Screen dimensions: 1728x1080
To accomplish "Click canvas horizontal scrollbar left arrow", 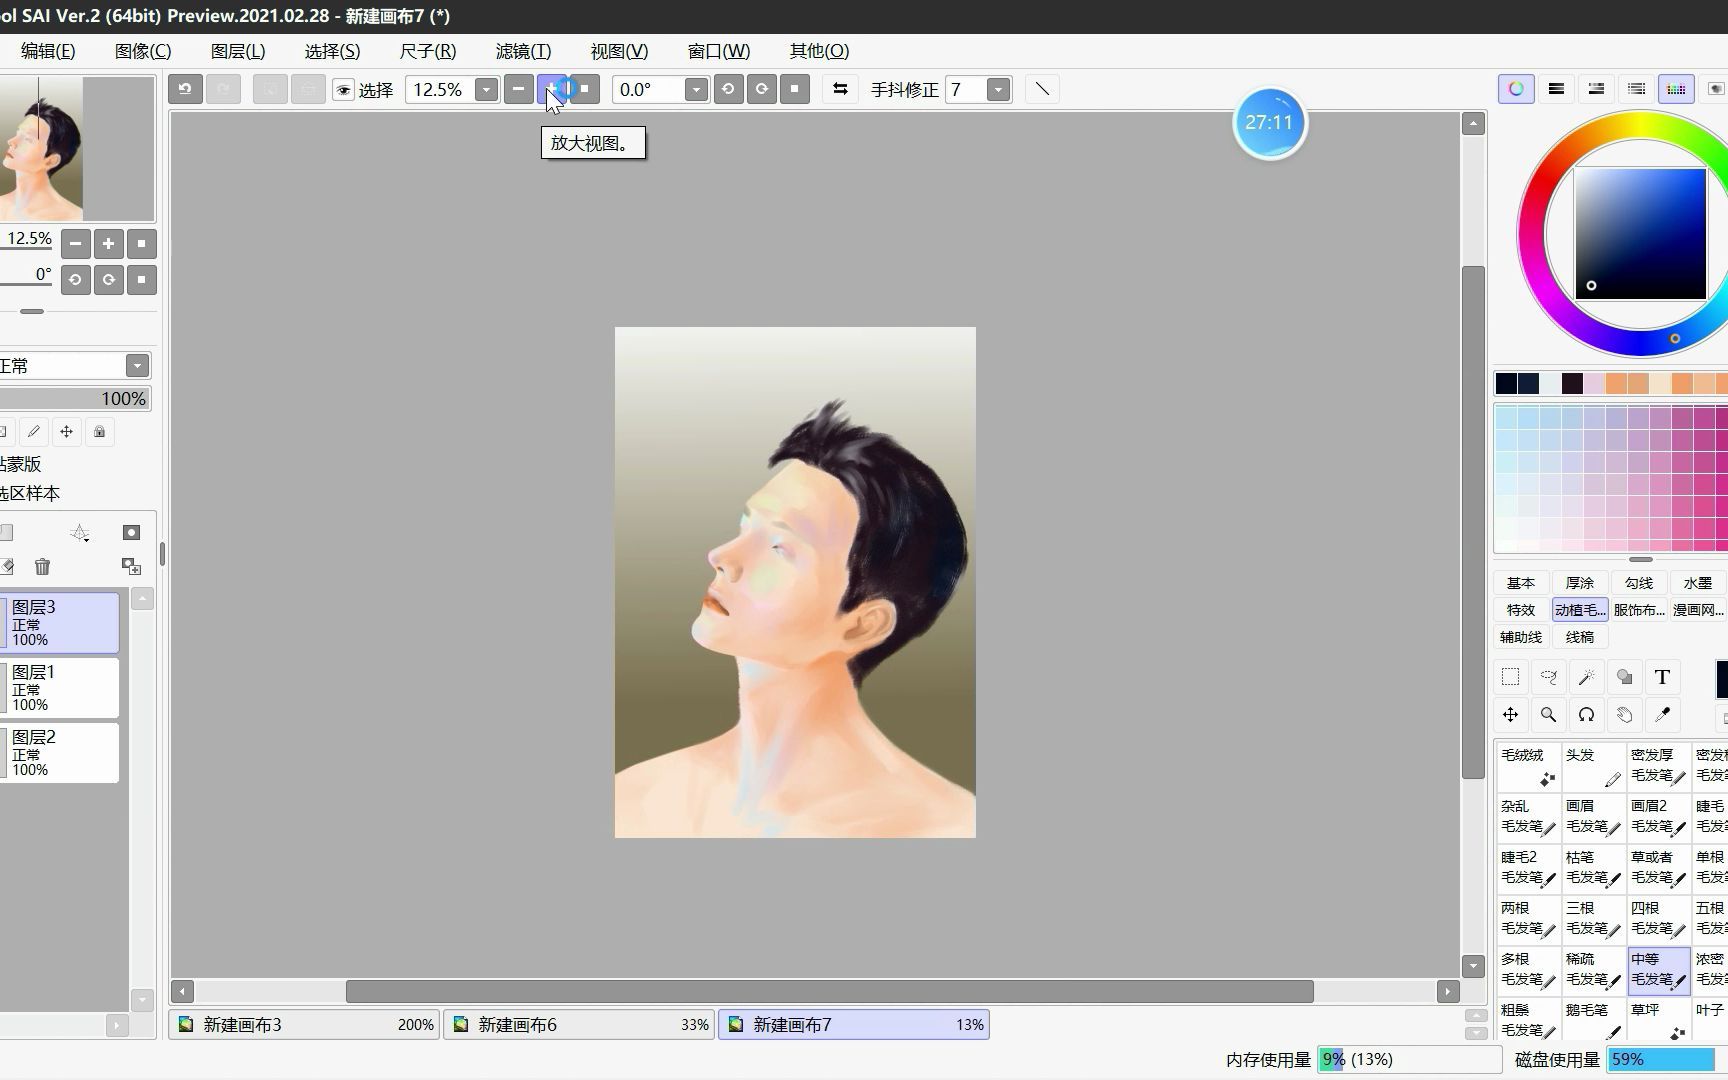I will click(x=182, y=991).
